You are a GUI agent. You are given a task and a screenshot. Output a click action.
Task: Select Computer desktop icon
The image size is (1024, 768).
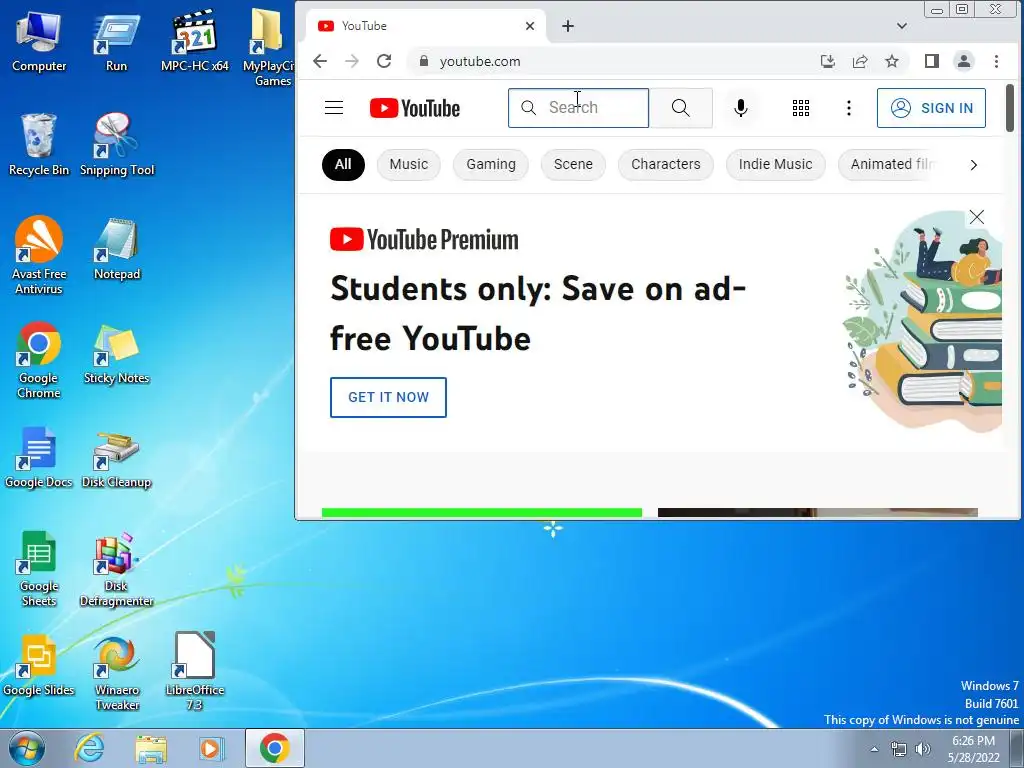(x=39, y=41)
